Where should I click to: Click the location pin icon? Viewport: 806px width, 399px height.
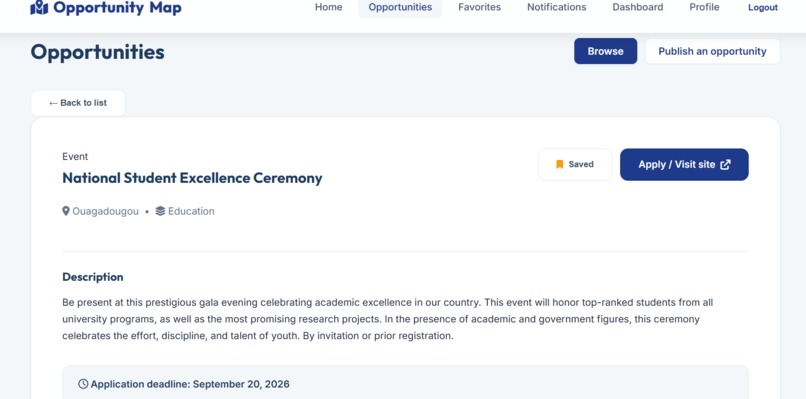(x=66, y=211)
